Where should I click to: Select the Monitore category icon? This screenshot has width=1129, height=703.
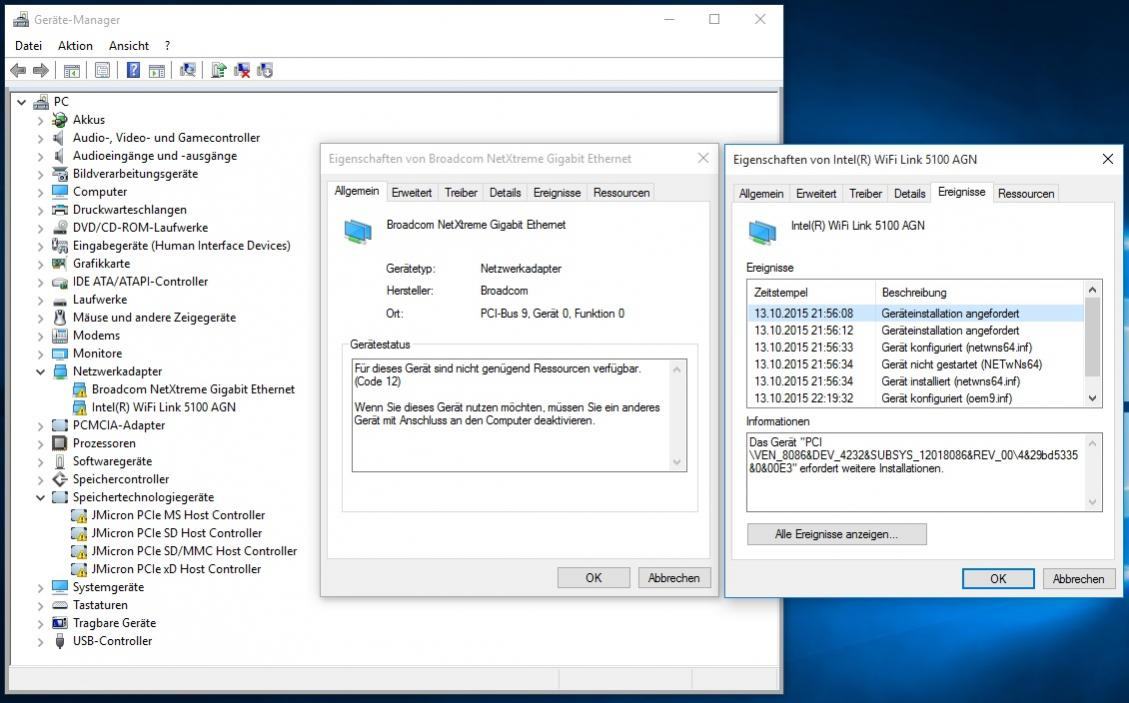click(x=60, y=354)
